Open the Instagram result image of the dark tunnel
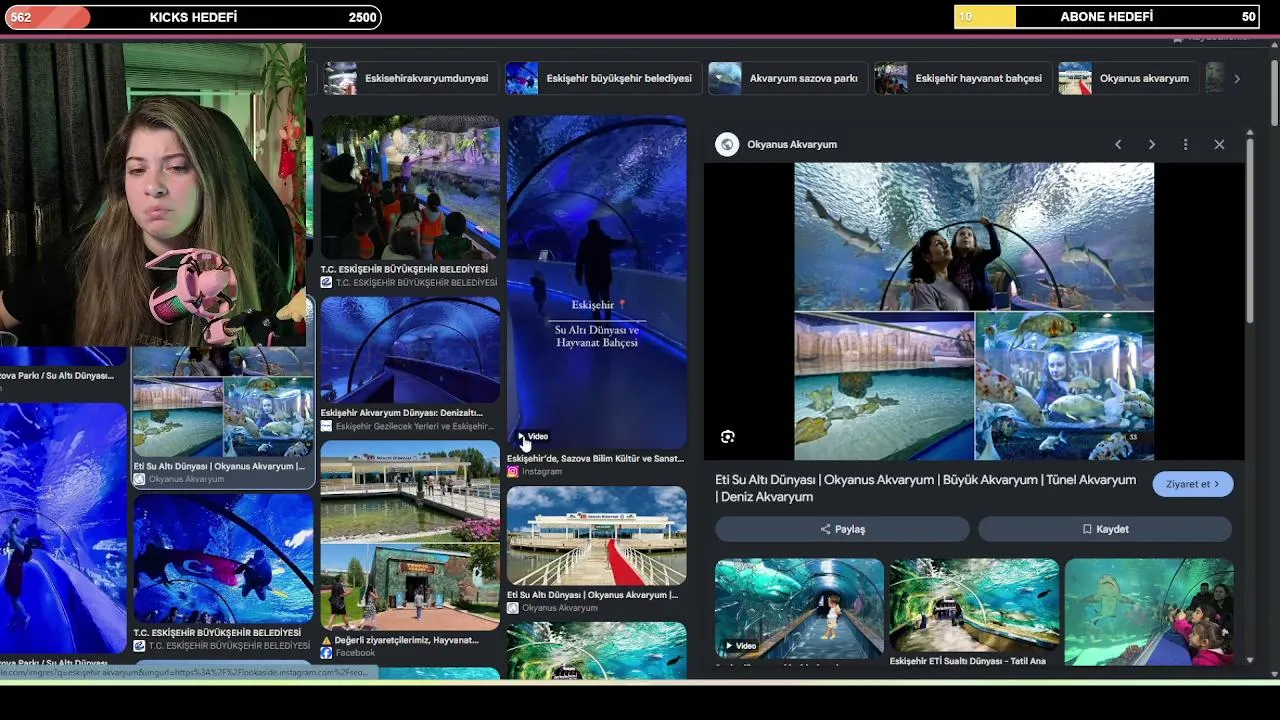The width and height of the screenshot is (1280, 720). pos(597,282)
